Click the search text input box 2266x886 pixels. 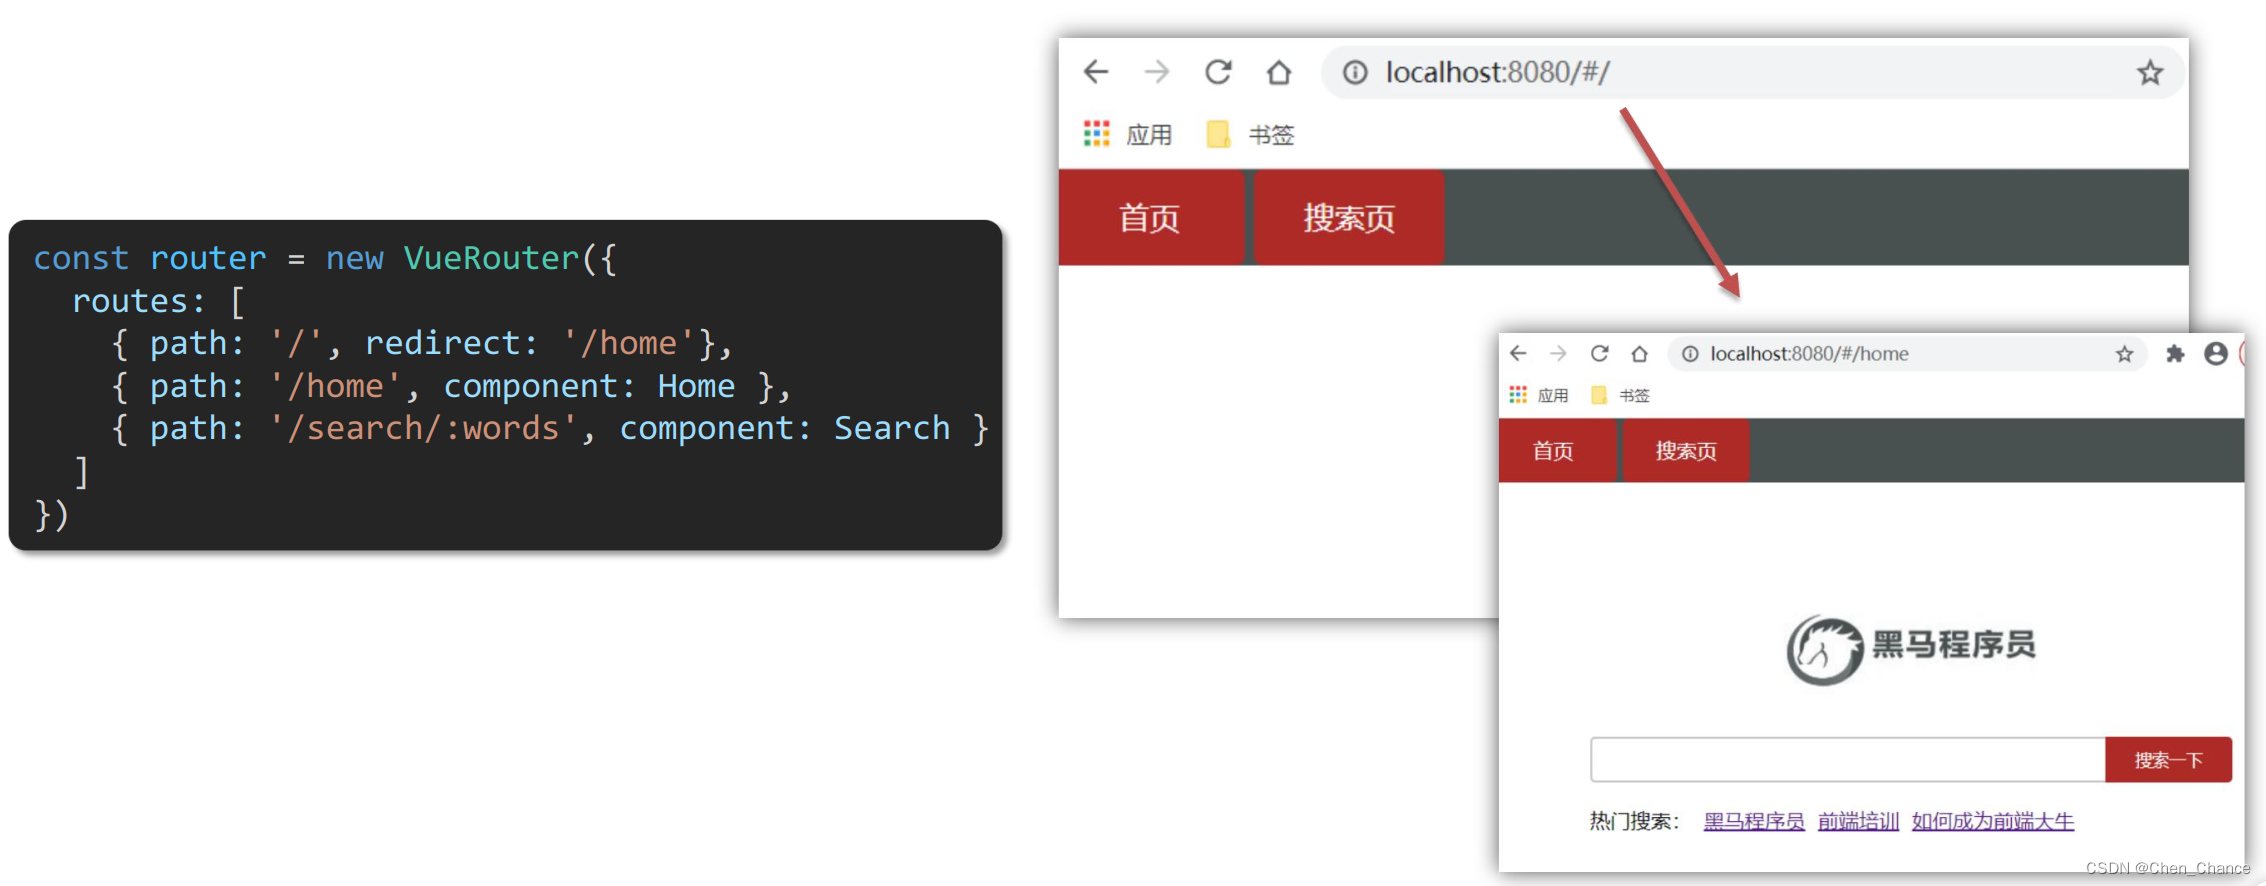click(x=1848, y=760)
